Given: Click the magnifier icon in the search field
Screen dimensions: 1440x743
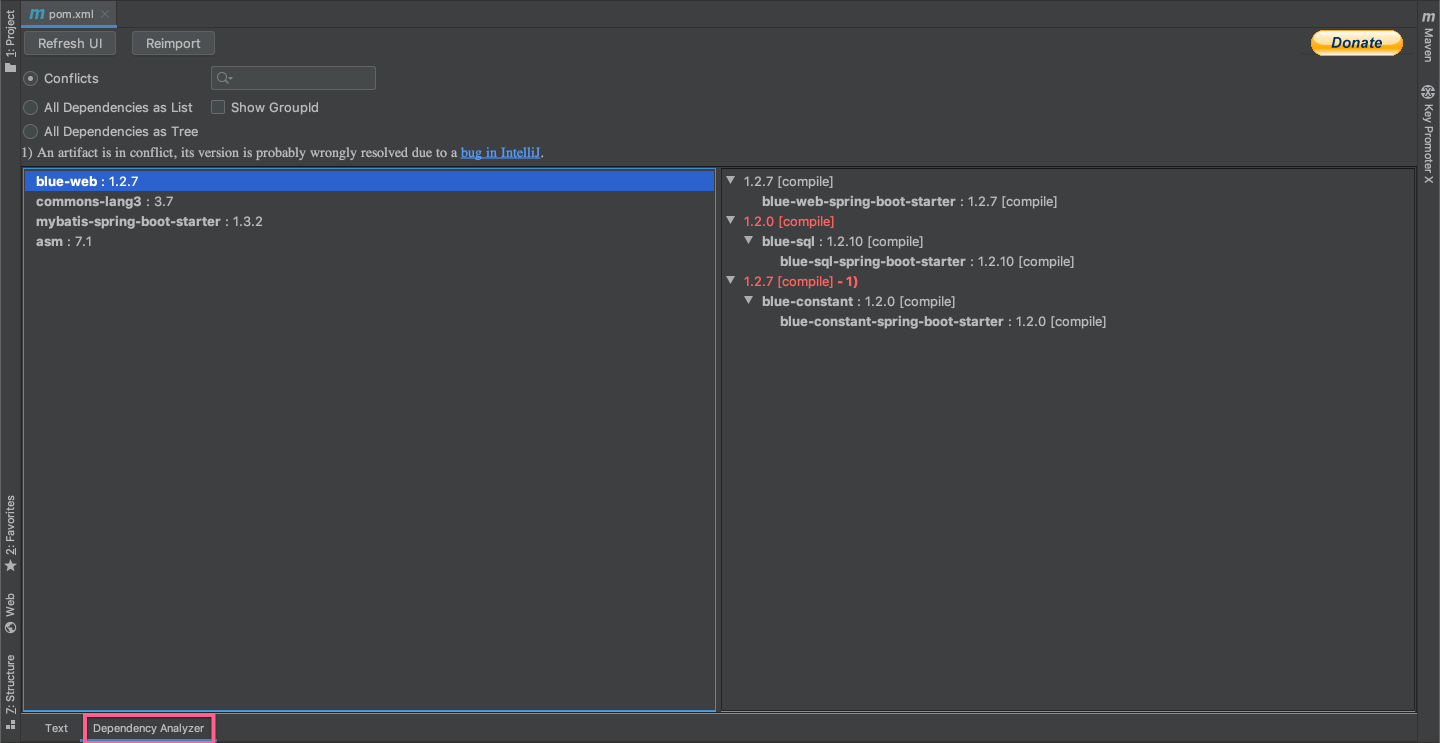Looking at the screenshot, I should pyautogui.click(x=222, y=77).
